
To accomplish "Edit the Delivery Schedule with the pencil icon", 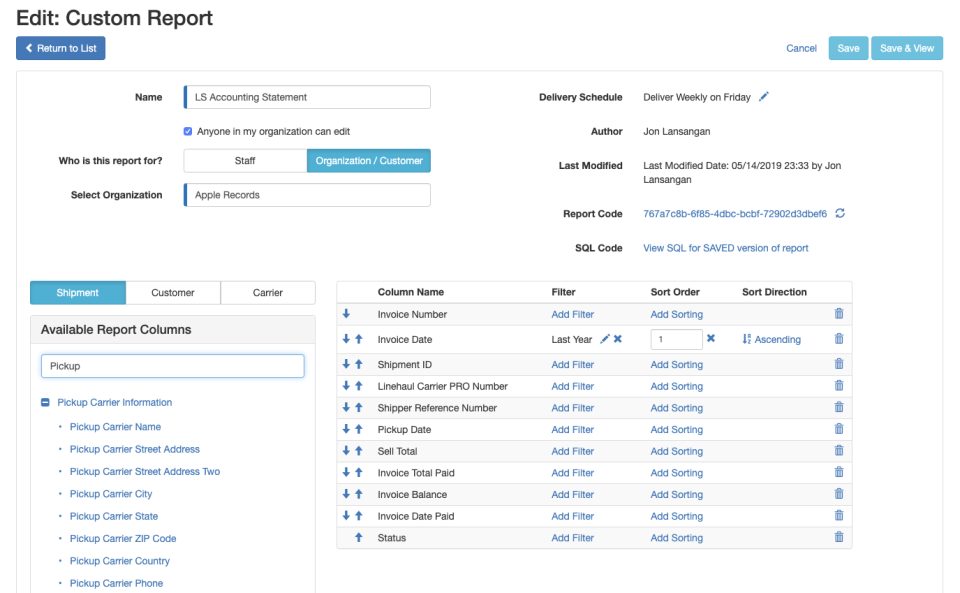I will point(763,97).
